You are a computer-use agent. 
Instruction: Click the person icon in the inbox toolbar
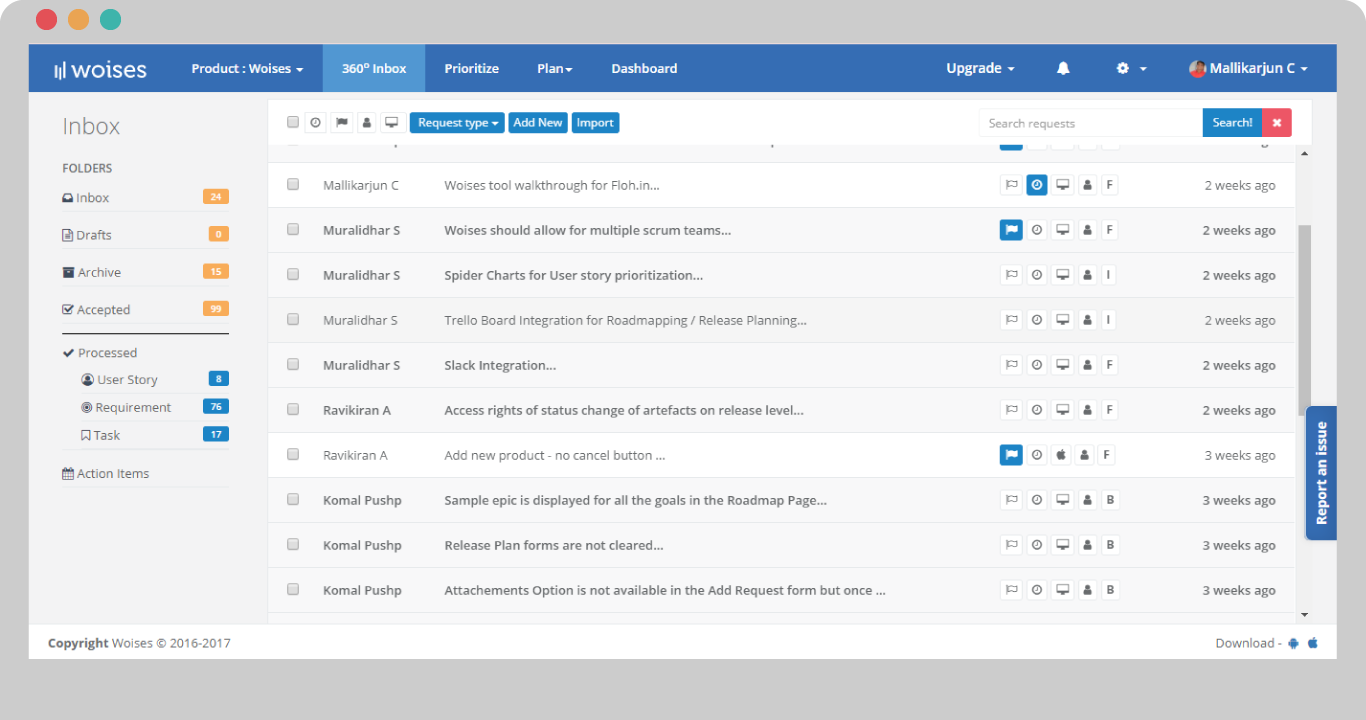(367, 122)
